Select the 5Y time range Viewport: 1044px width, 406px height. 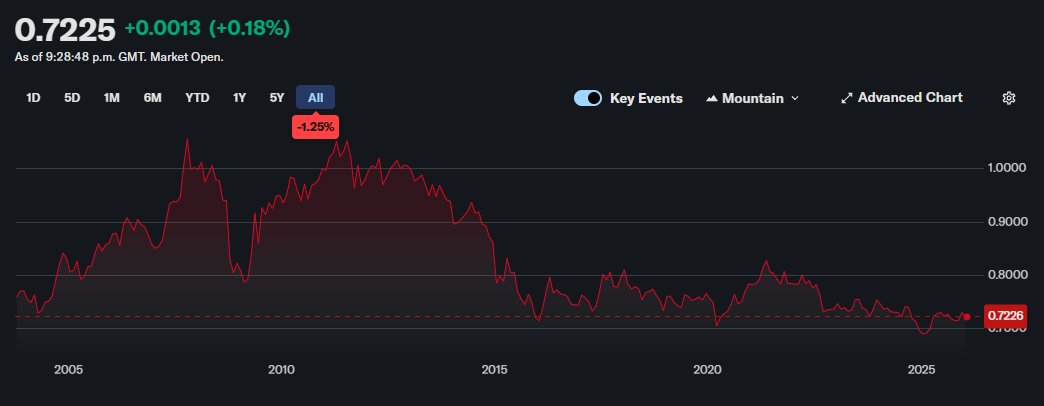277,98
